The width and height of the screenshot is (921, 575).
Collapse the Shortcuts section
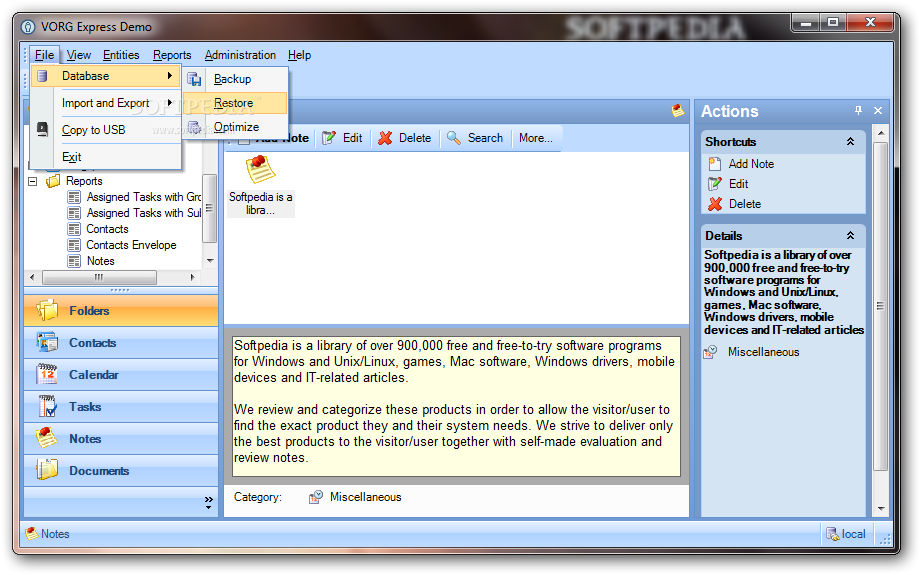pos(850,142)
